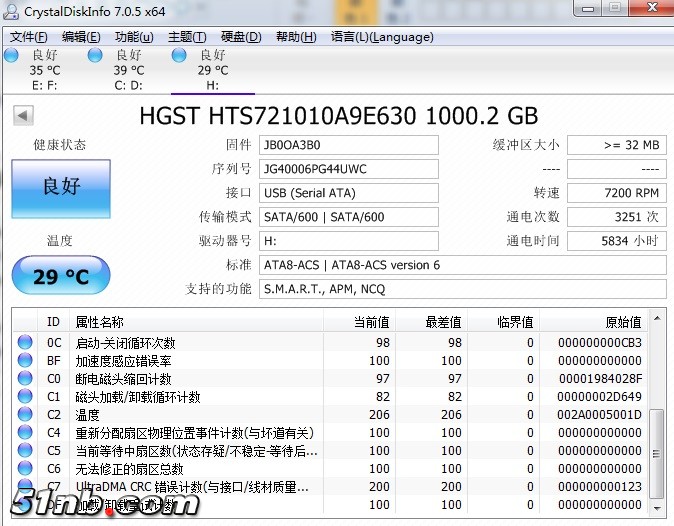Open the 文件(F) menu
The height and width of the screenshot is (526, 674).
tap(29, 37)
